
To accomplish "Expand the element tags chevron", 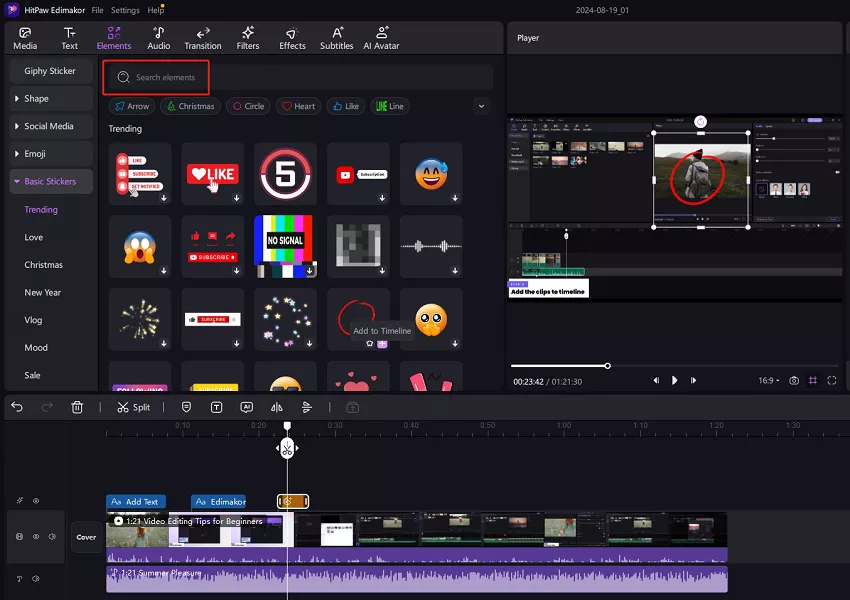I will 481,106.
